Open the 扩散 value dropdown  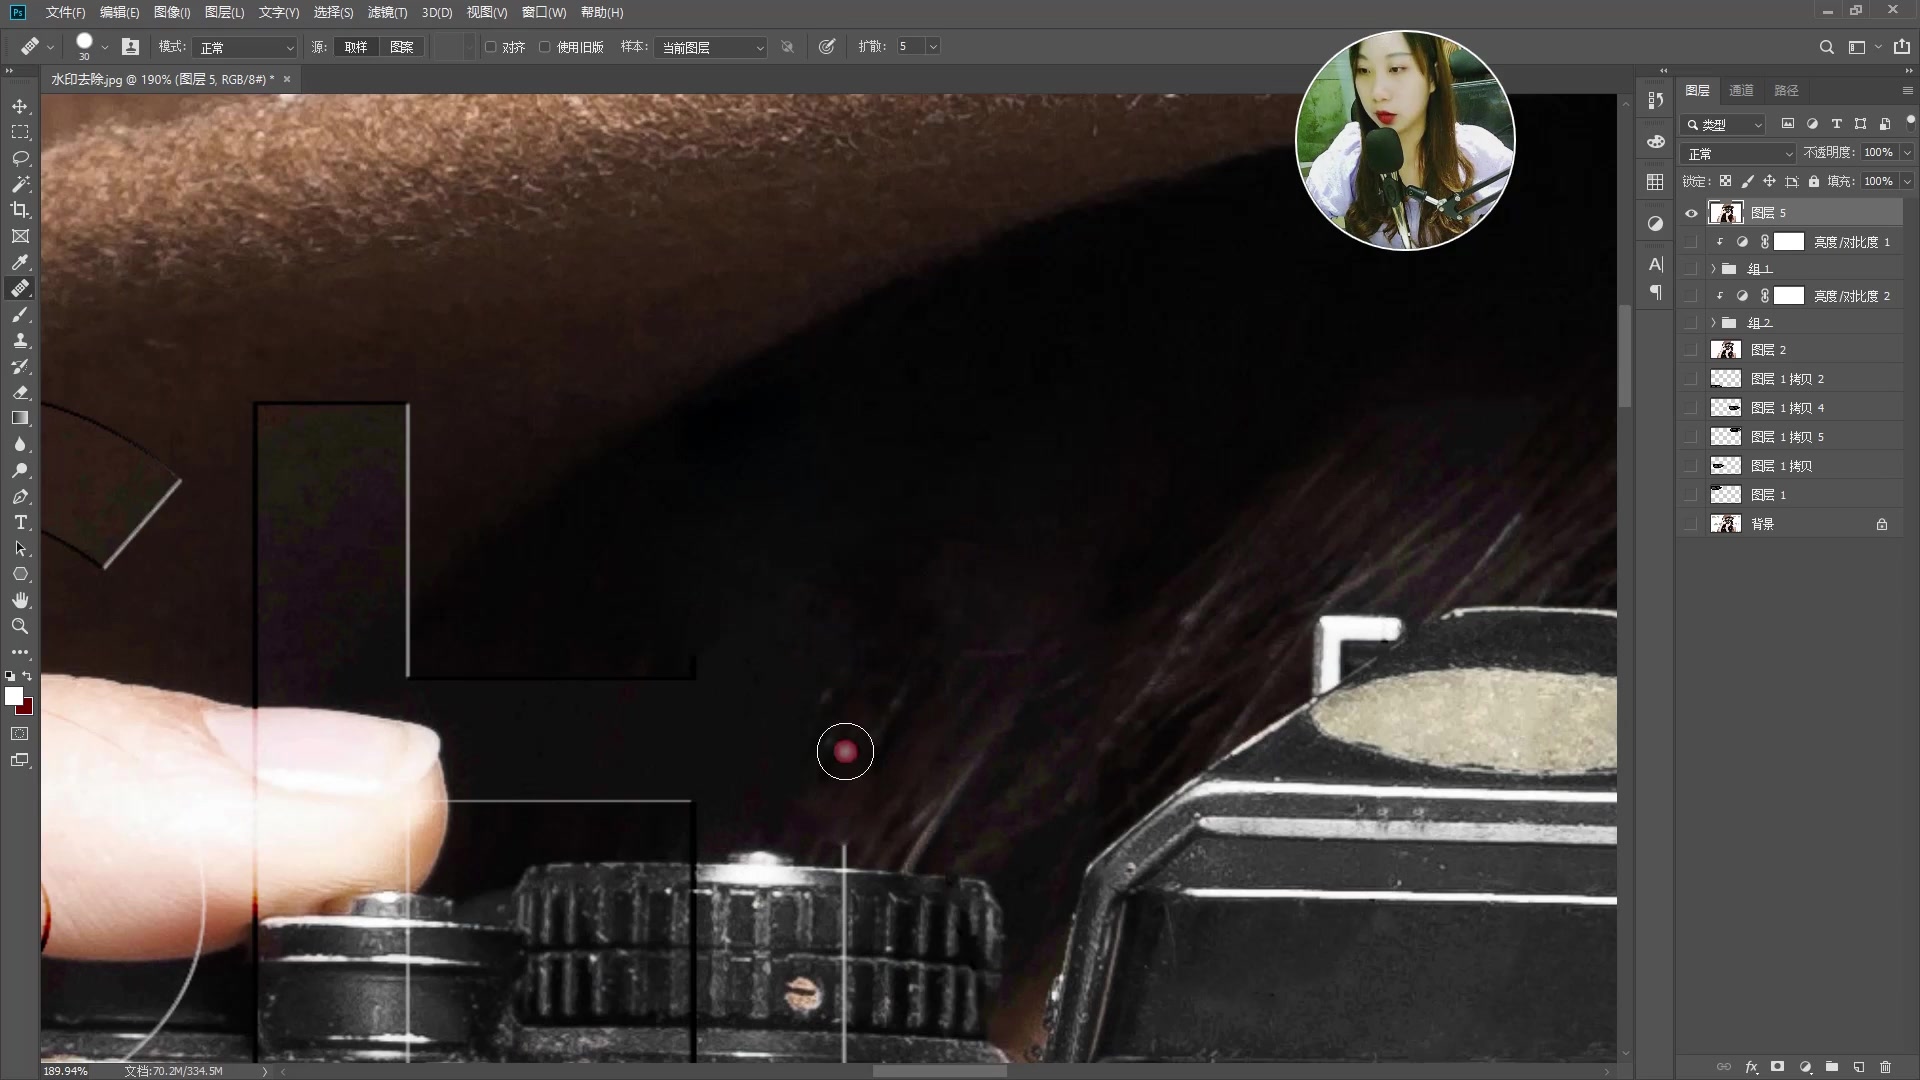pyautogui.click(x=933, y=47)
